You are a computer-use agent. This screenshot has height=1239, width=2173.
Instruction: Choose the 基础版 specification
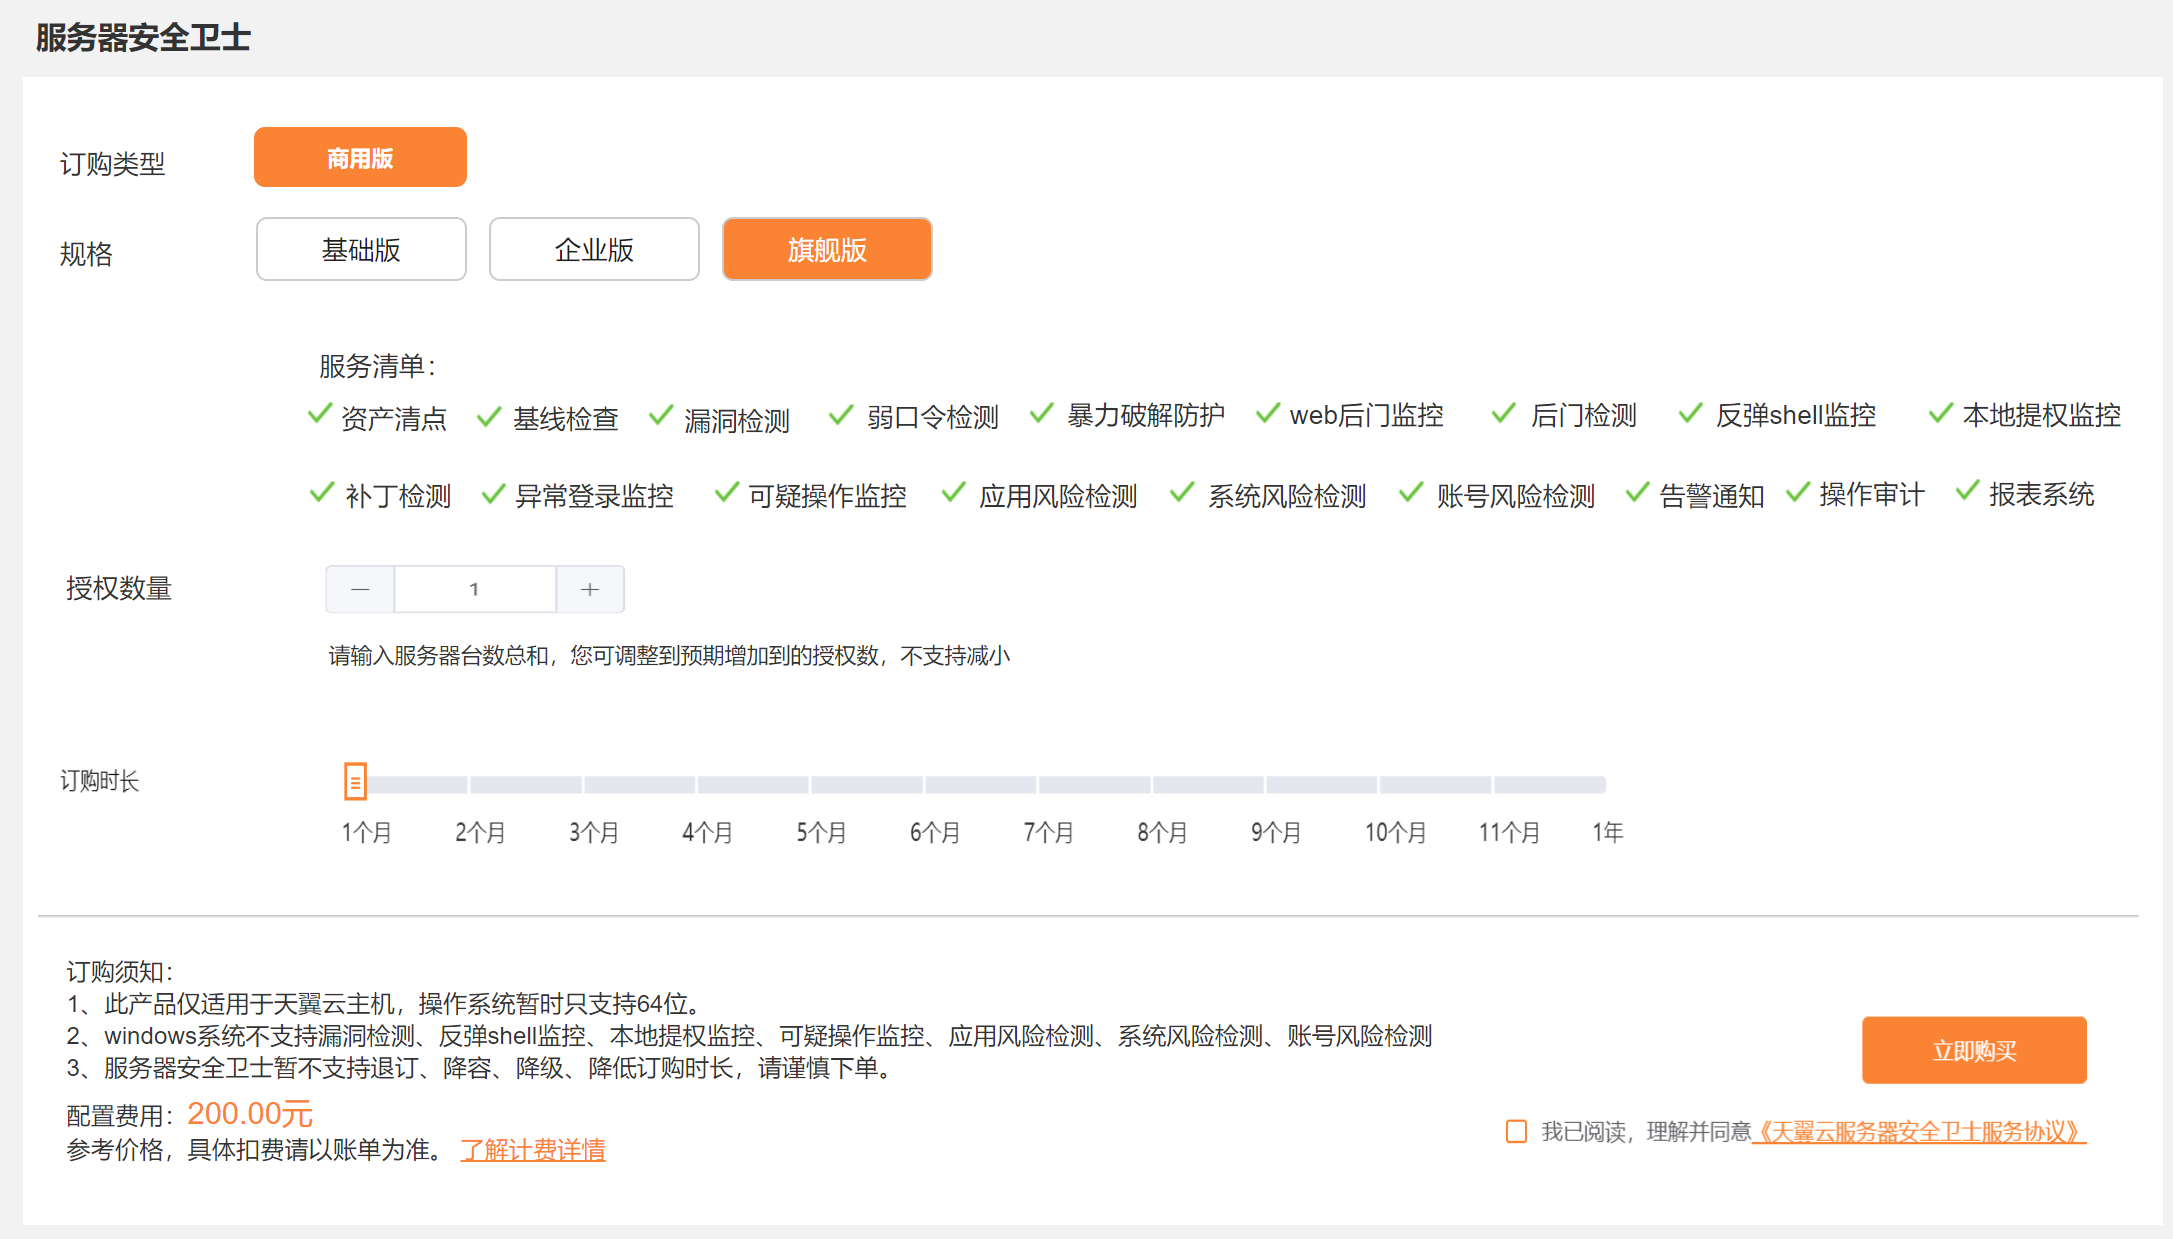(361, 250)
